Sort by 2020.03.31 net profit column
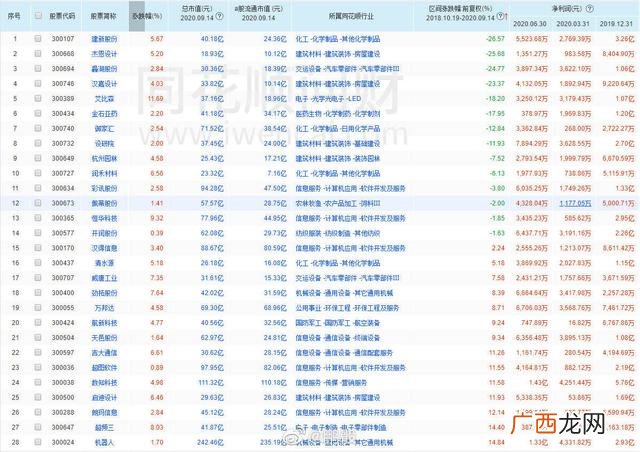Viewport: 640px width, 452px height. (x=573, y=24)
